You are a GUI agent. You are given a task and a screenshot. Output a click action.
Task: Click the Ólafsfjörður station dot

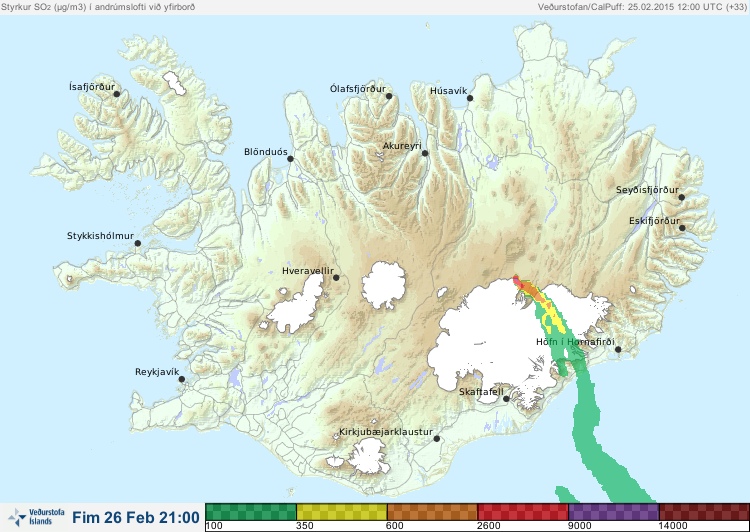point(389,96)
